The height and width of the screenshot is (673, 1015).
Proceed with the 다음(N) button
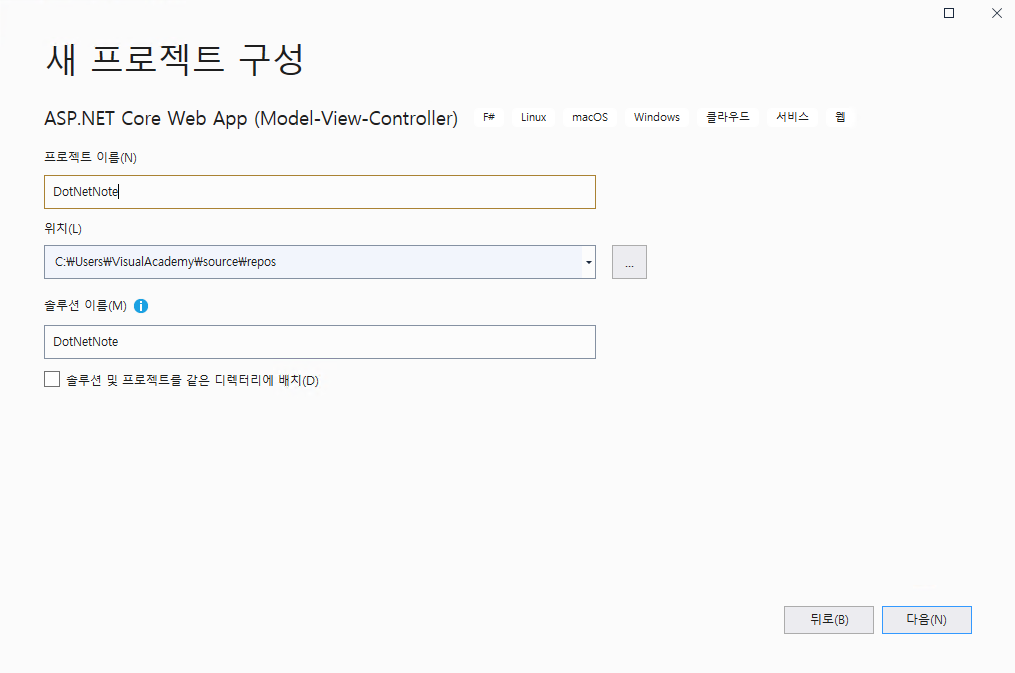point(926,620)
